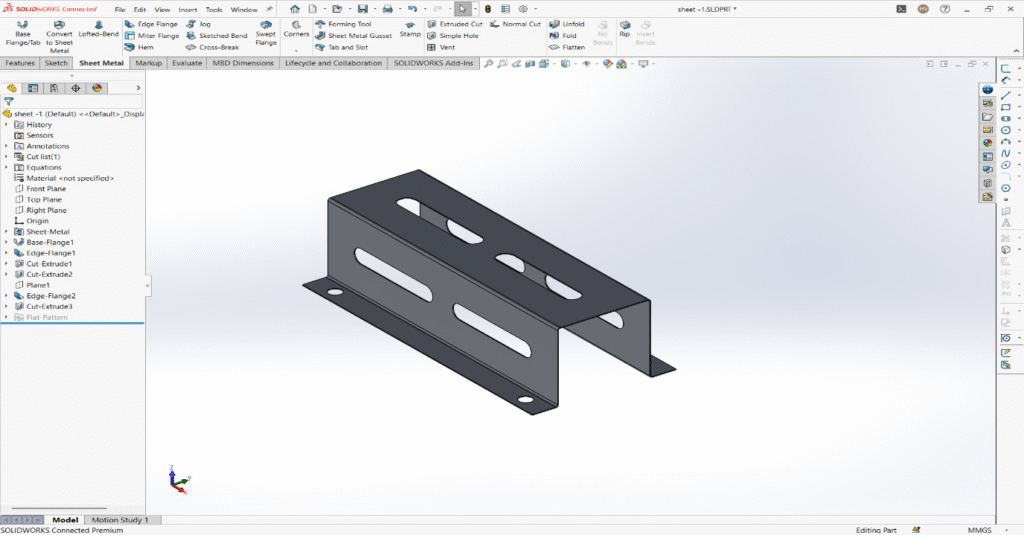Open the Insert menu

188,9
